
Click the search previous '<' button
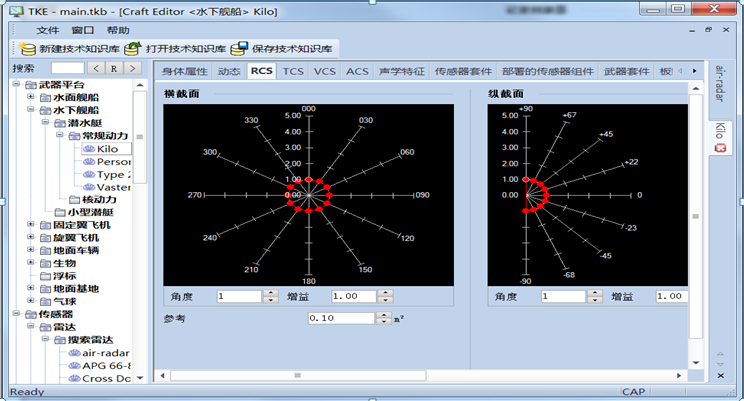(x=95, y=69)
